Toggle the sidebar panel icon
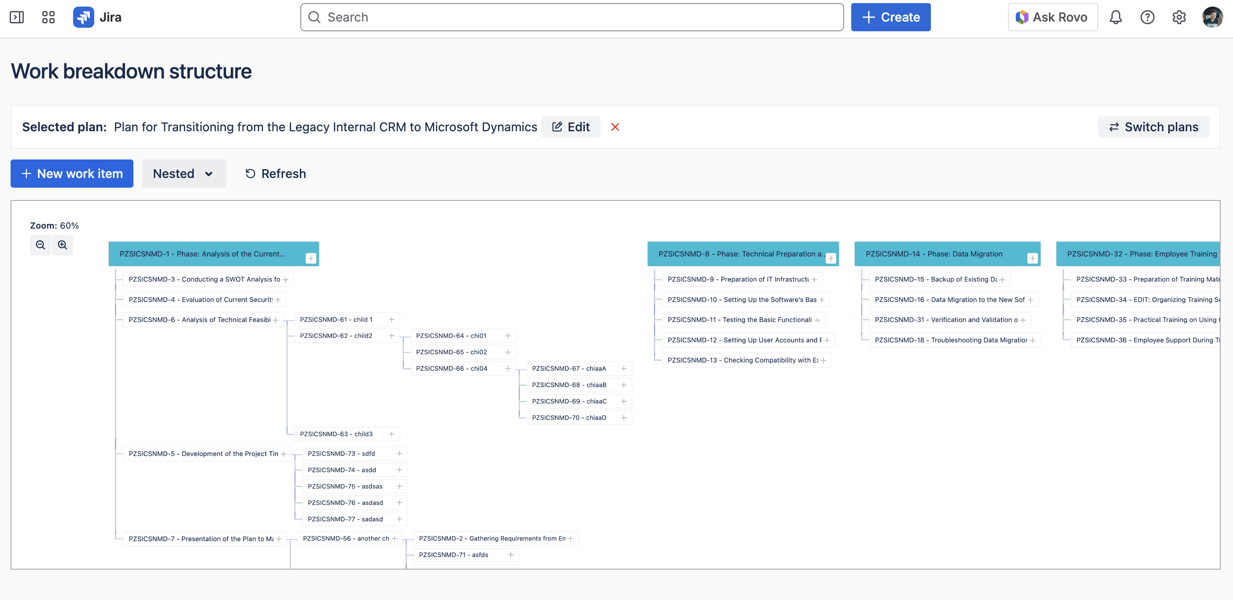Image resolution: width=1233 pixels, height=600 pixels. [17, 17]
